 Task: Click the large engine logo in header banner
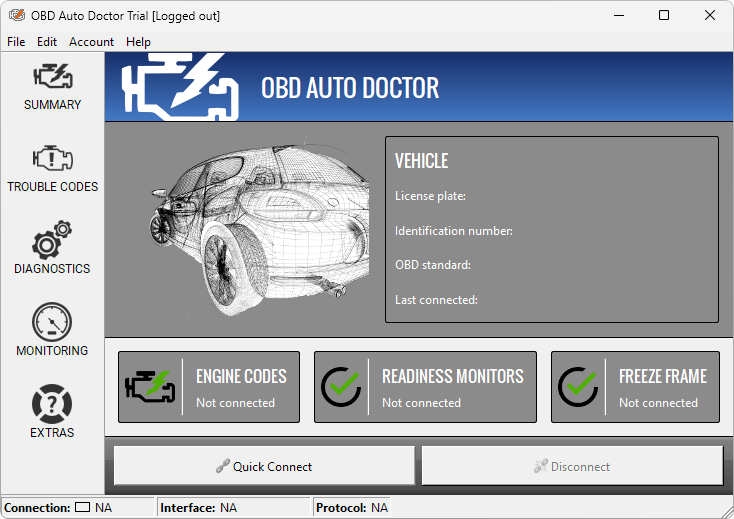(180, 87)
